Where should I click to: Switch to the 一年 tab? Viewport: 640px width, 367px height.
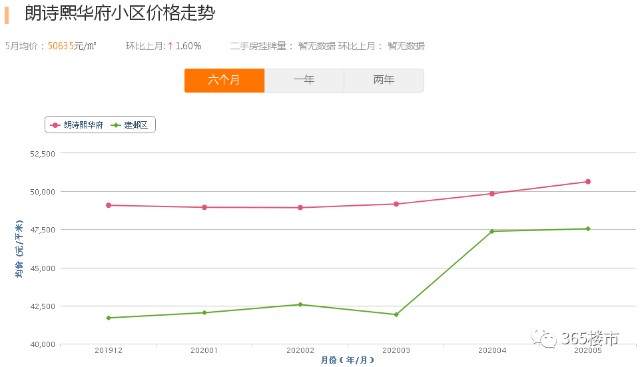pyautogui.click(x=304, y=80)
